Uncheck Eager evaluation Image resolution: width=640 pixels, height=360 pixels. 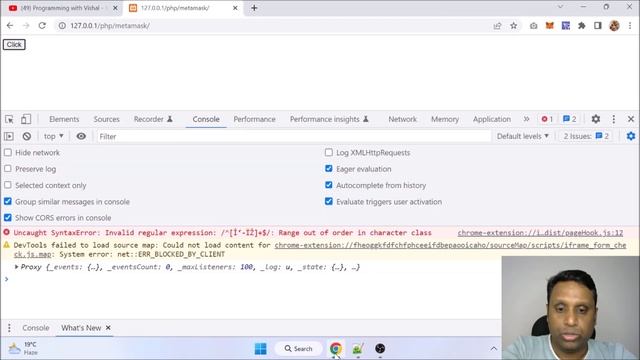[x=329, y=169]
